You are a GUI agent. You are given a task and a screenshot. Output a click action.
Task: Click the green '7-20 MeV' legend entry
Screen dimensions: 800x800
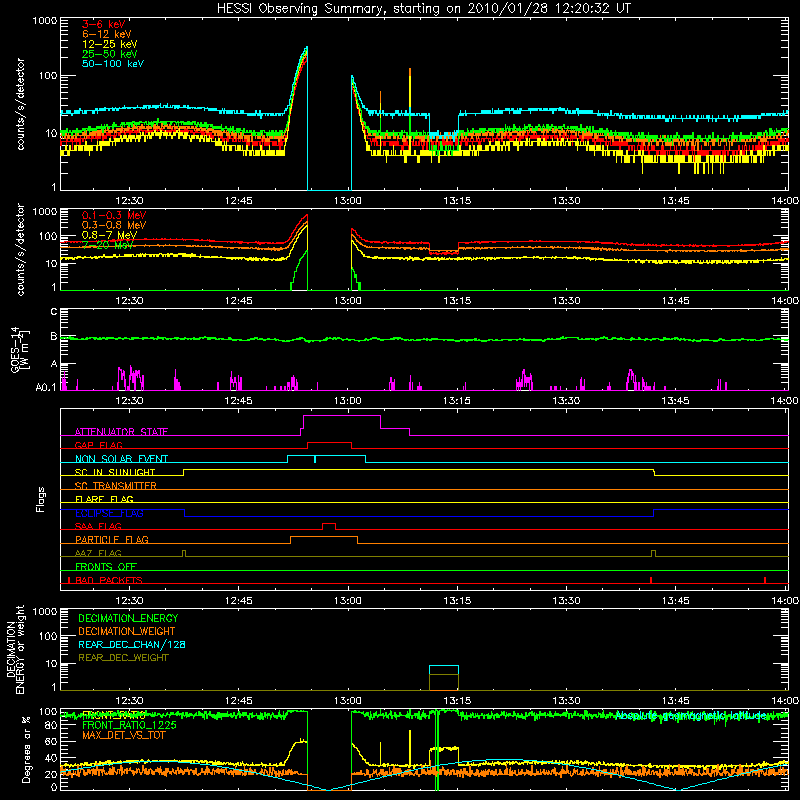pos(107,245)
